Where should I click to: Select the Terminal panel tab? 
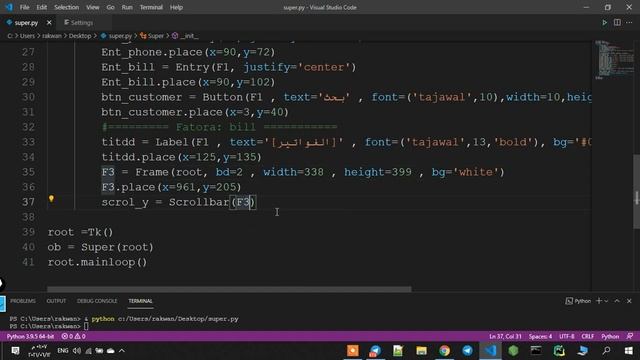140,301
